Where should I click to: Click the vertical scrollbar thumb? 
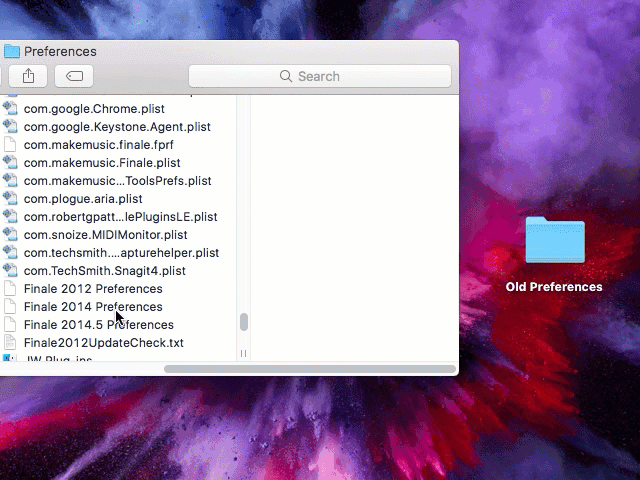pyautogui.click(x=243, y=322)
